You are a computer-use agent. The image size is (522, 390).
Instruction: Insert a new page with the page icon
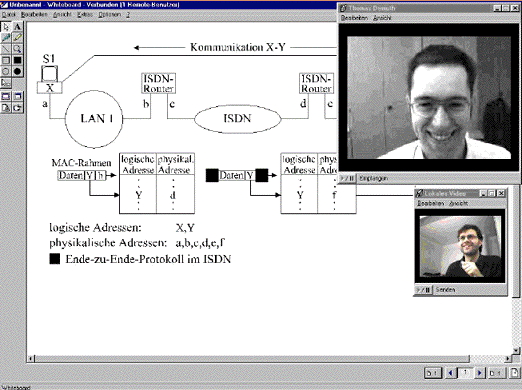tap(514, 373)
